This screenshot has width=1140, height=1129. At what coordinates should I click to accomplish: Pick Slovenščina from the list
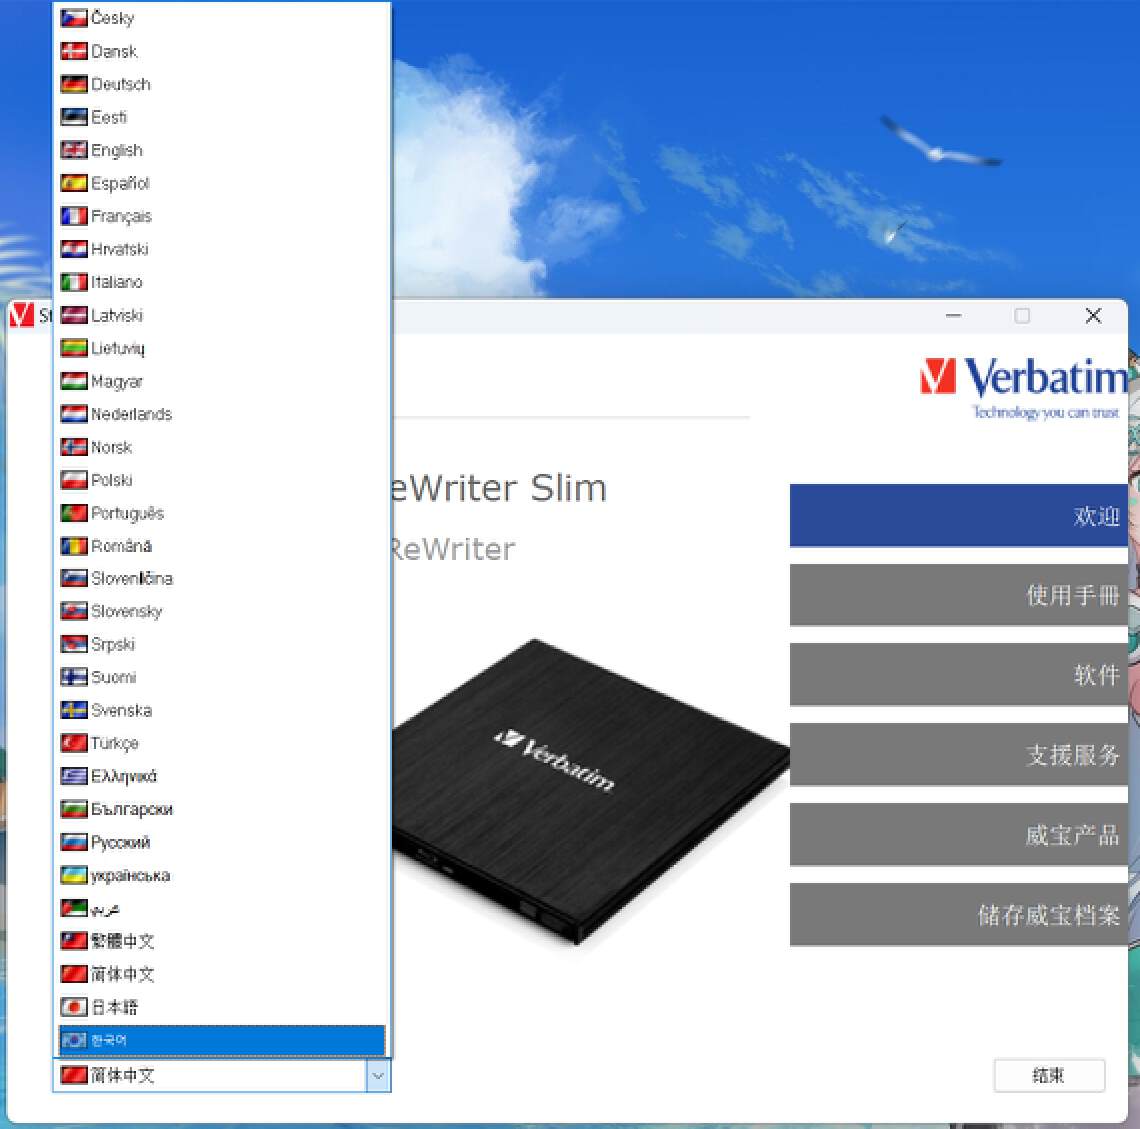click(222, 579)
